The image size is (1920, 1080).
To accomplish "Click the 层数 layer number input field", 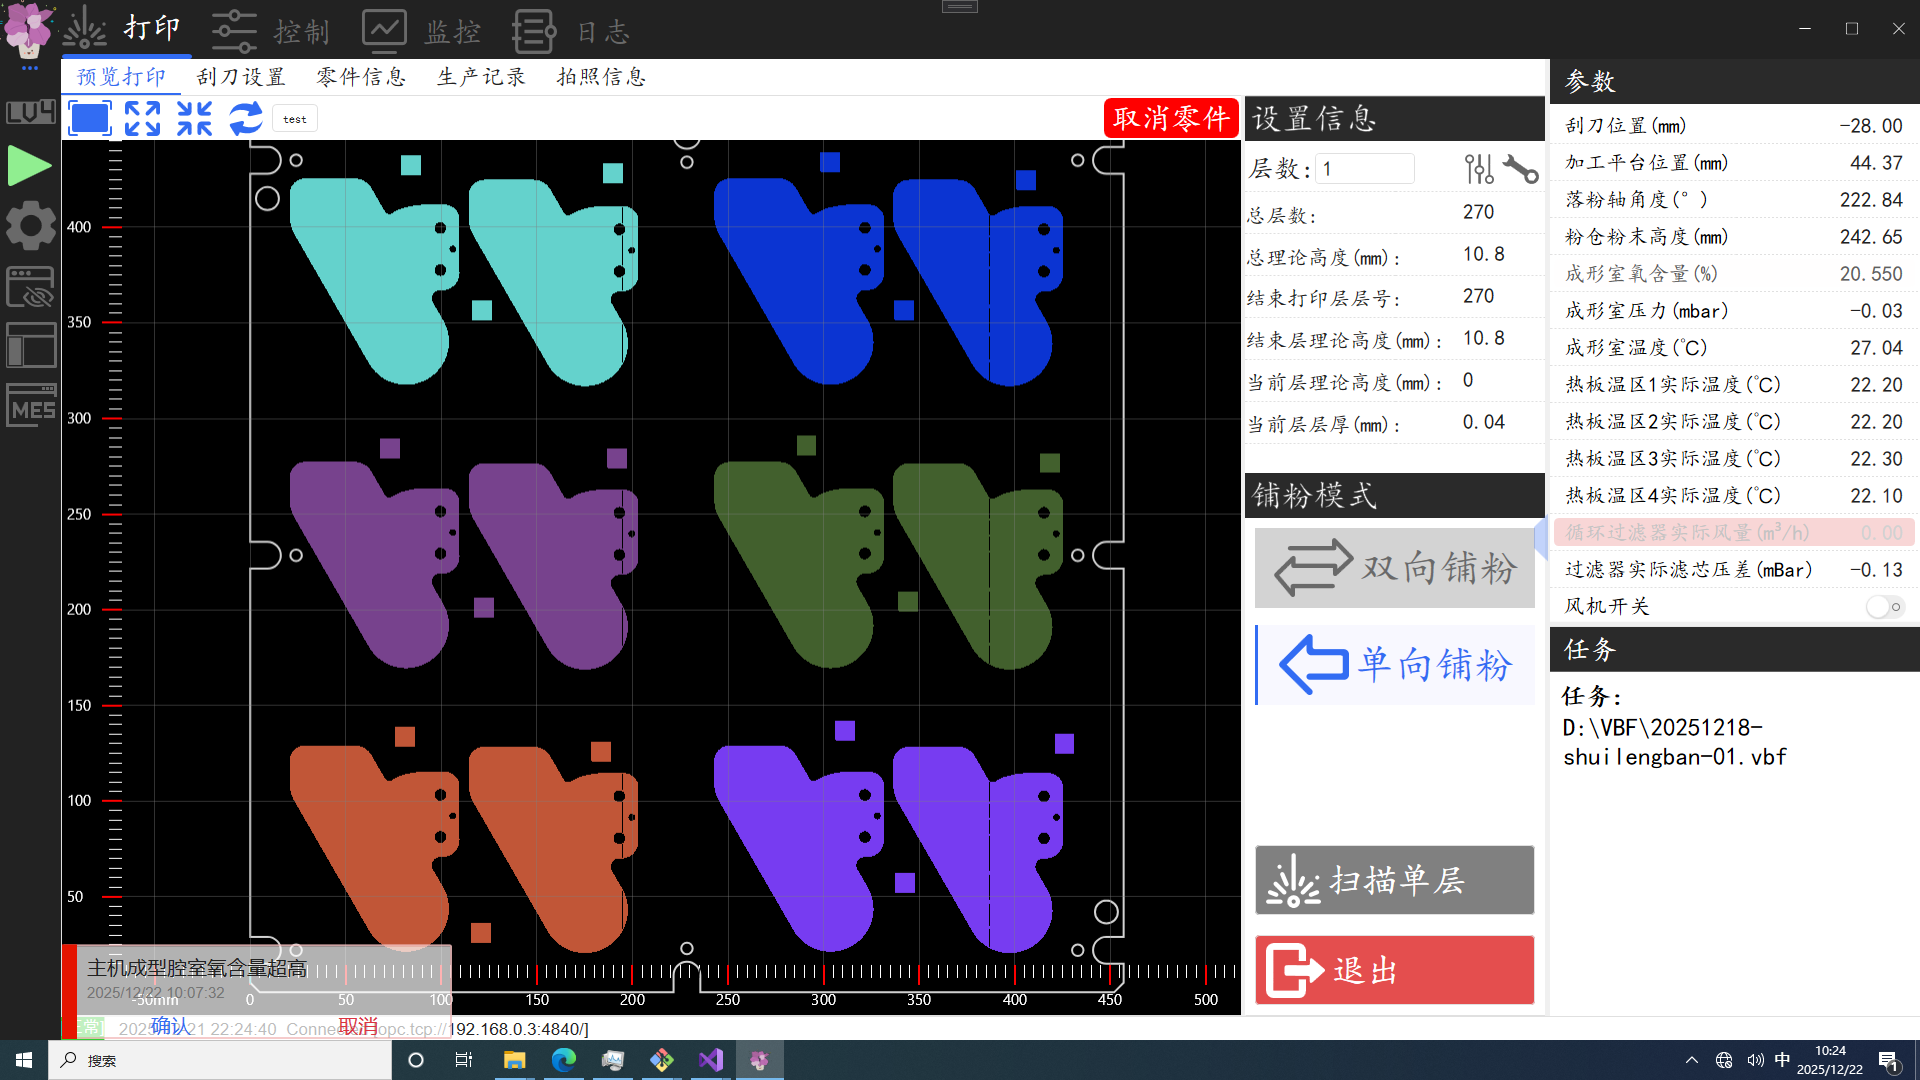I will pyautogui.click(x=1365, y=169).
